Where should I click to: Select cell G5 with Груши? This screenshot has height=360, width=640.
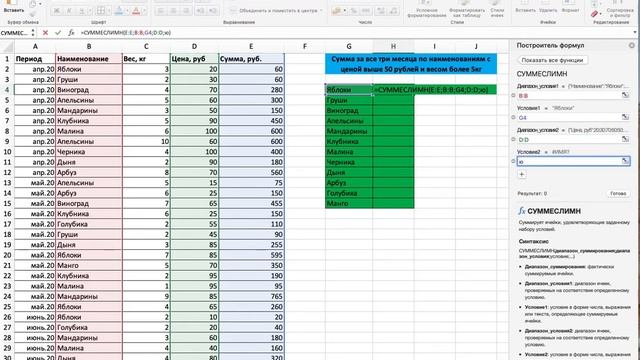coord(349,100)
